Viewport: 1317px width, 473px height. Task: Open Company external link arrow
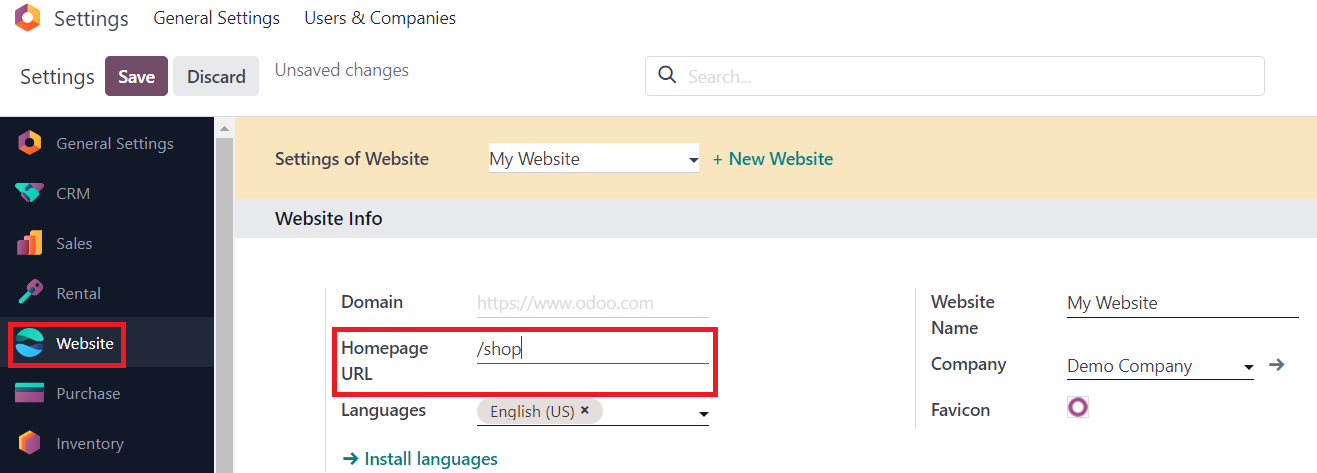click(x=1276, y=365)
